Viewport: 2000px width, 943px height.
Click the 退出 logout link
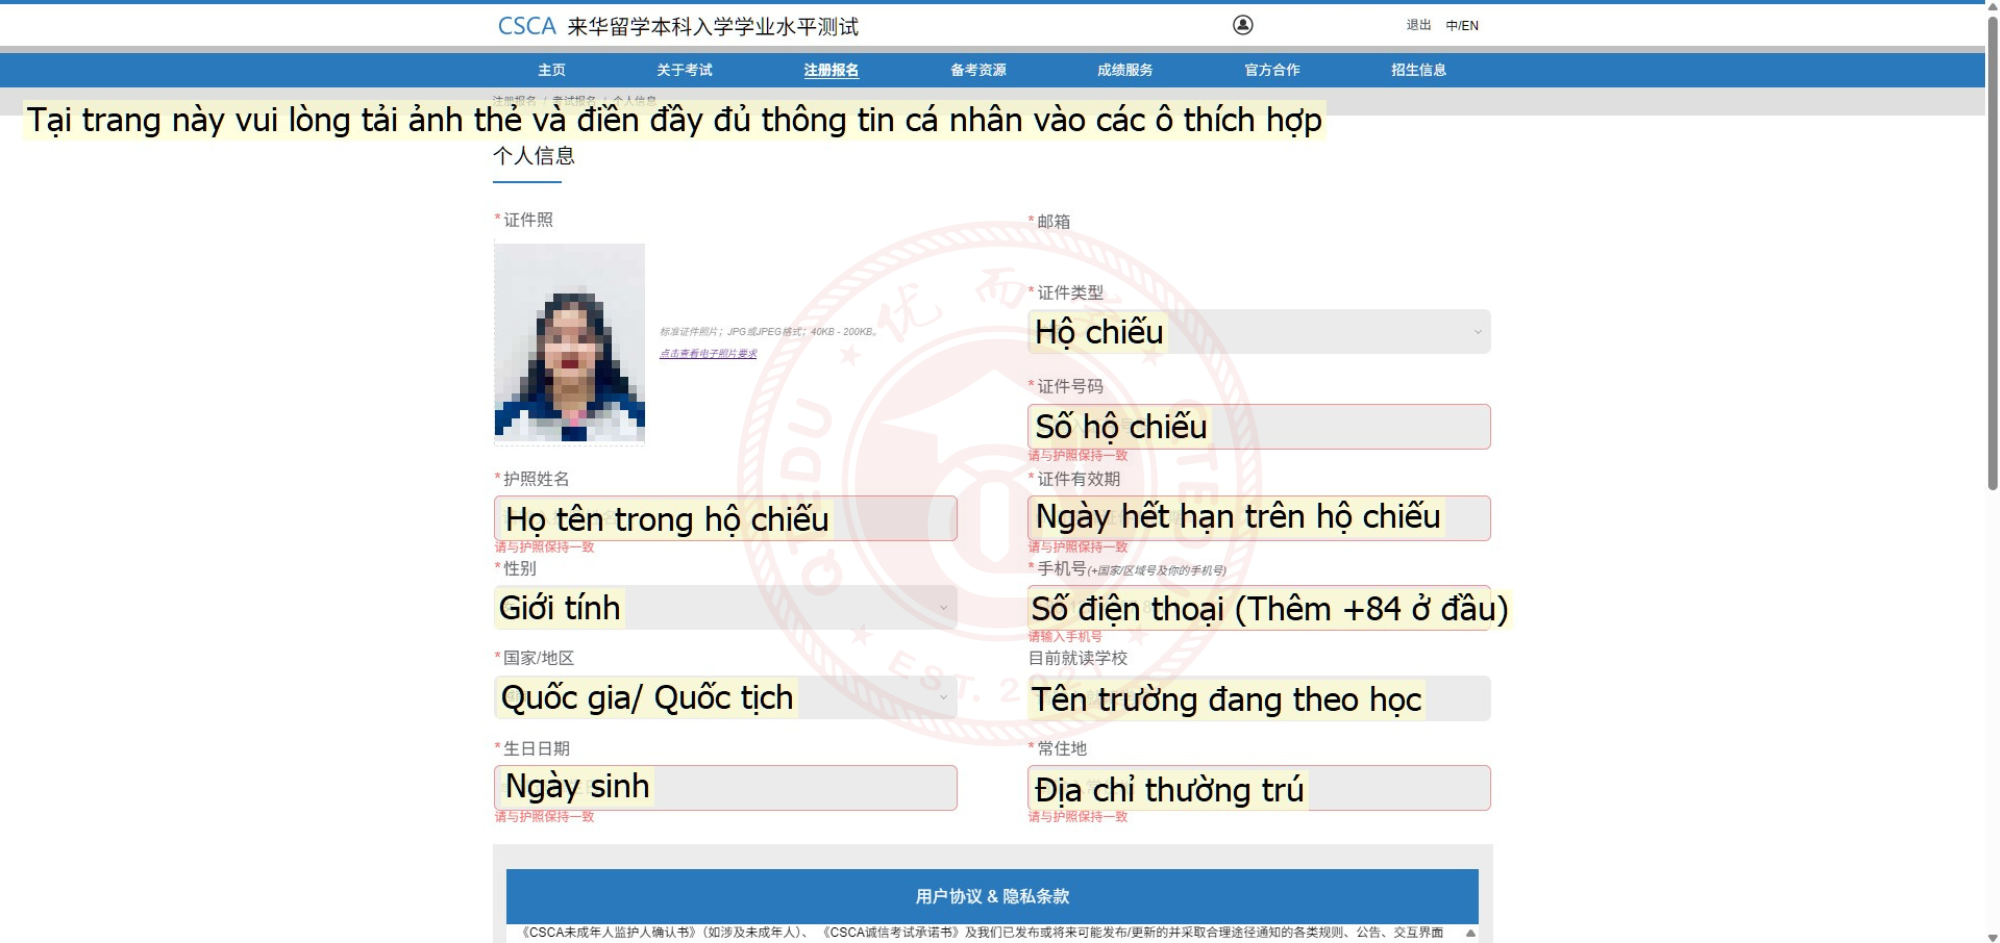point(1418,25)
